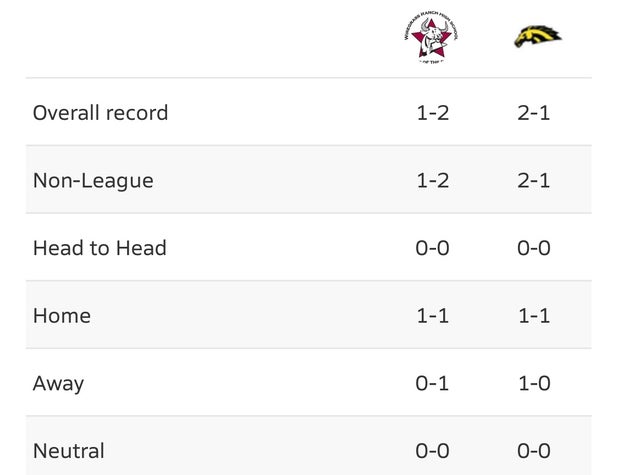Image resolution: width=618 pixels, height=475 pixels.
Task: Click Wiregrass Ranch Neutral record 0-0
Action: 432,451
